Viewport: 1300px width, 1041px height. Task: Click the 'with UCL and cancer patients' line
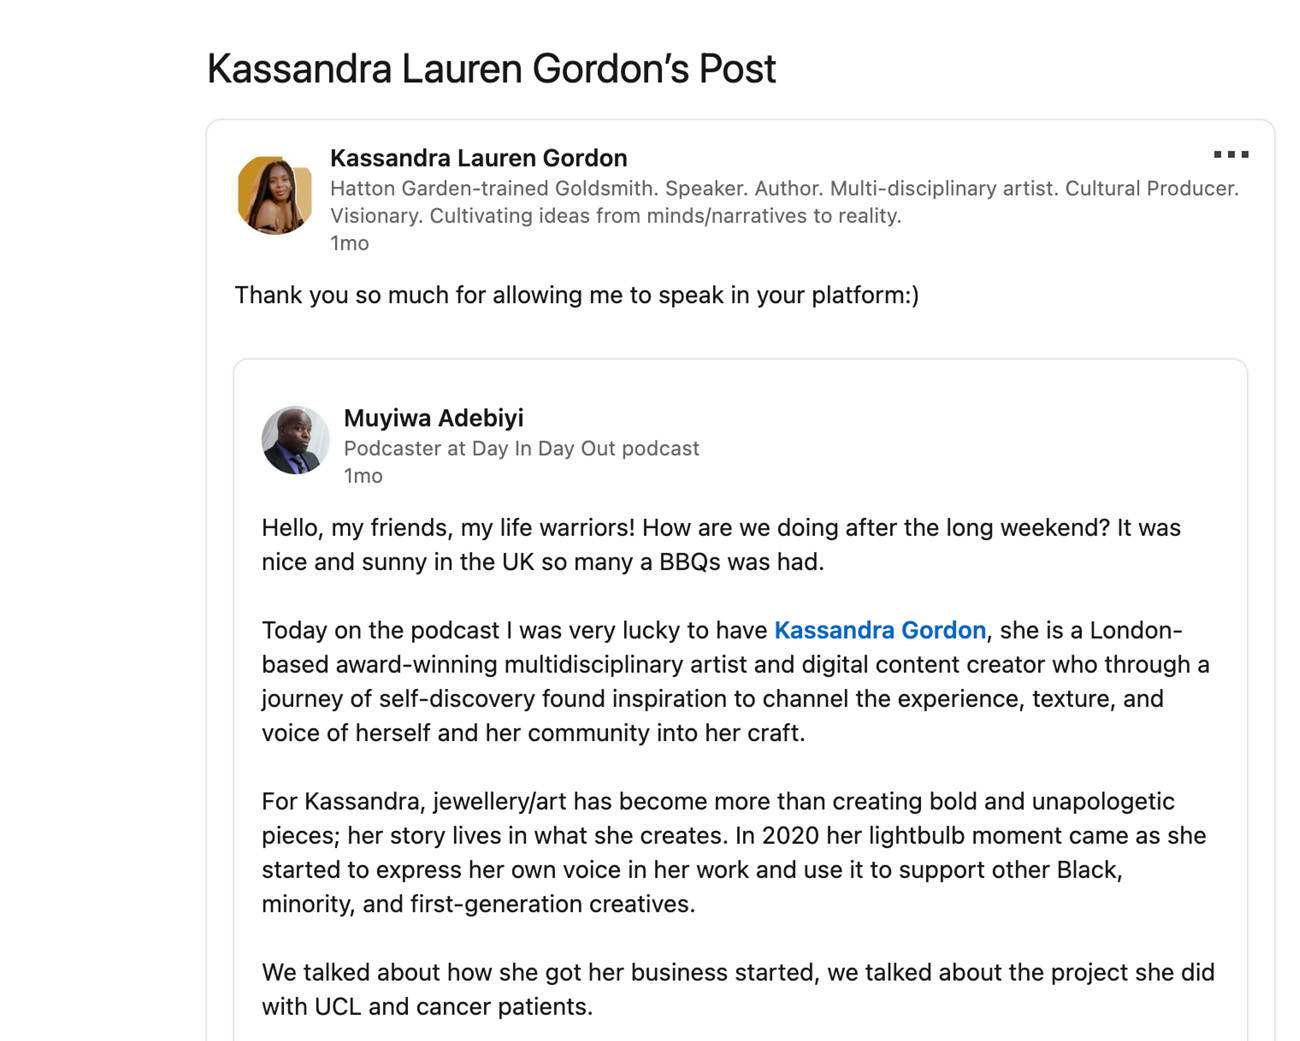click(427, 1006)
